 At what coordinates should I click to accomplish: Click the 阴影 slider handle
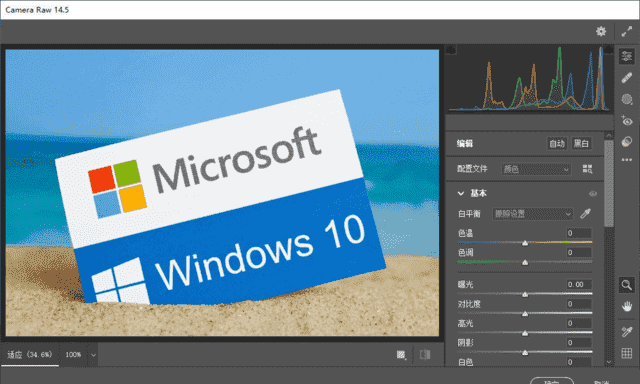pyautogui.click(x=525, y=353)
